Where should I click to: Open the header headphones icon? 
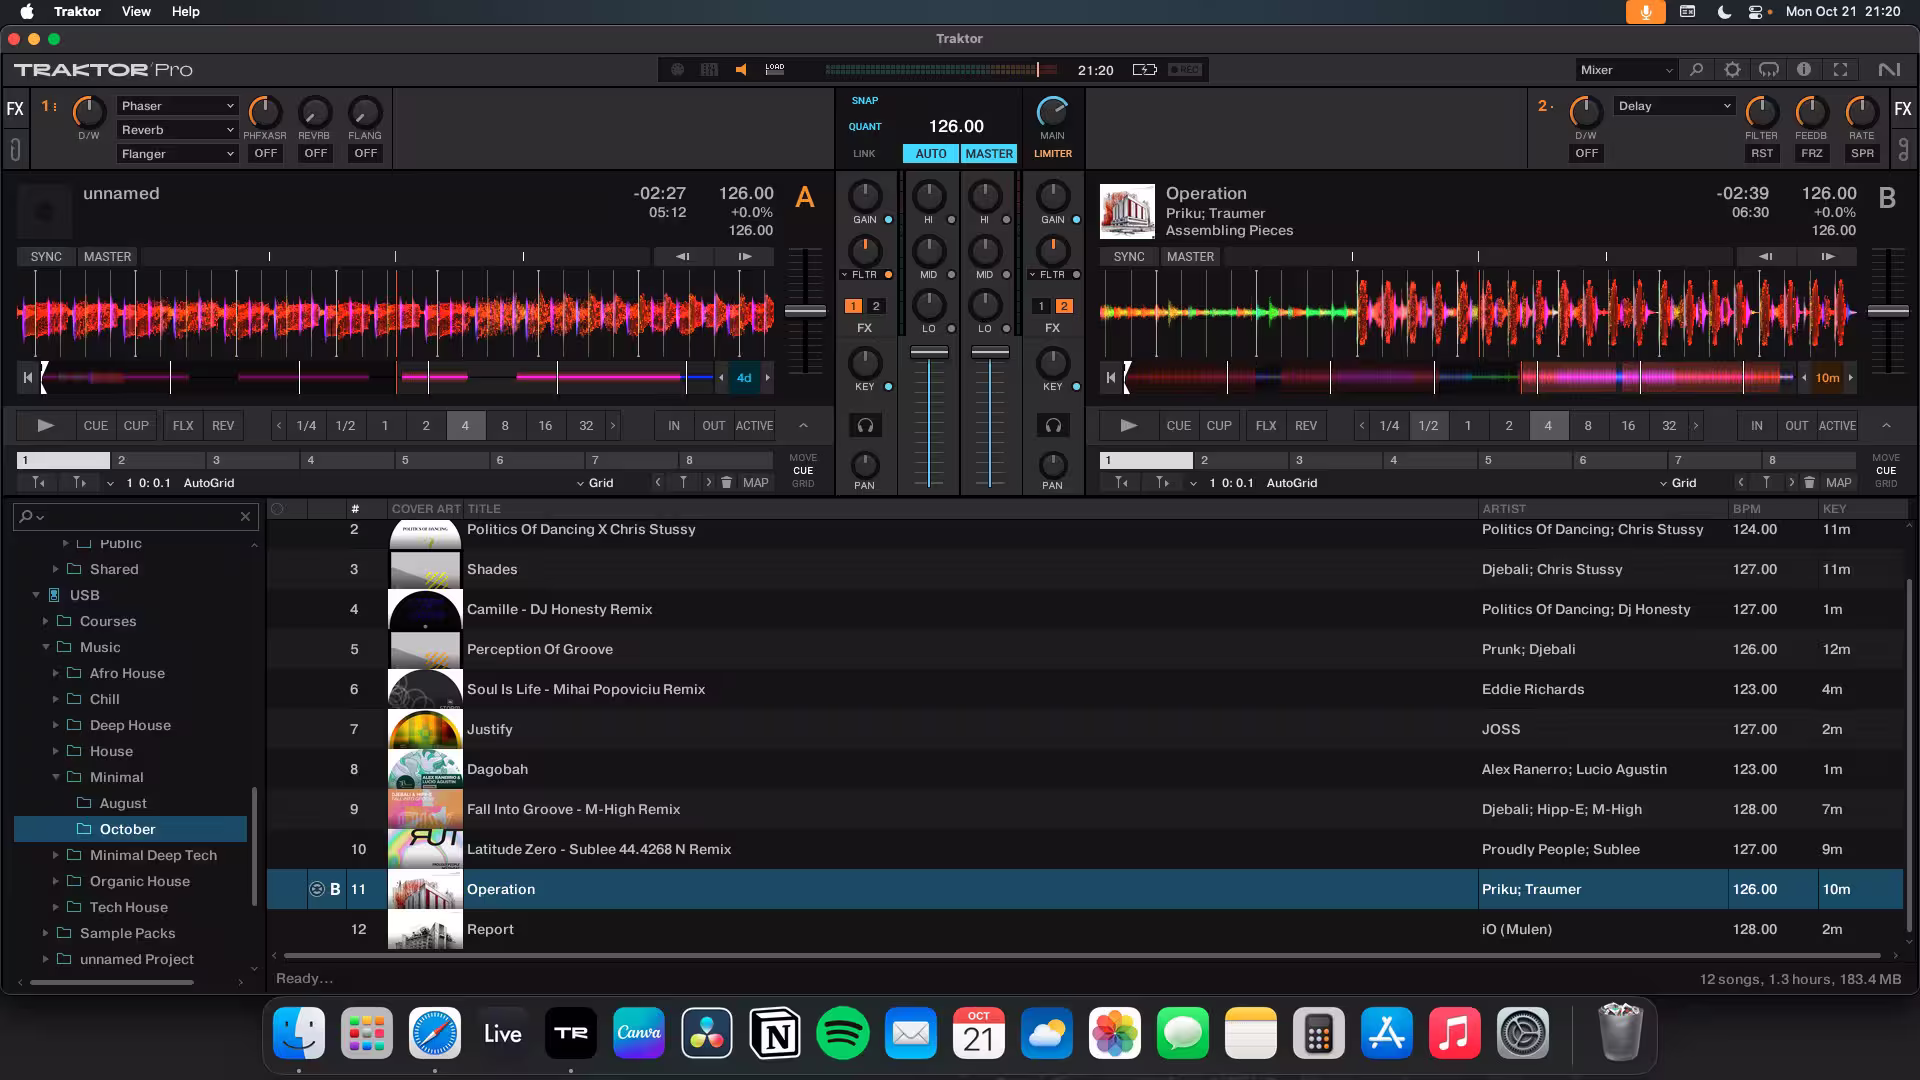[x=1768, y=70]
